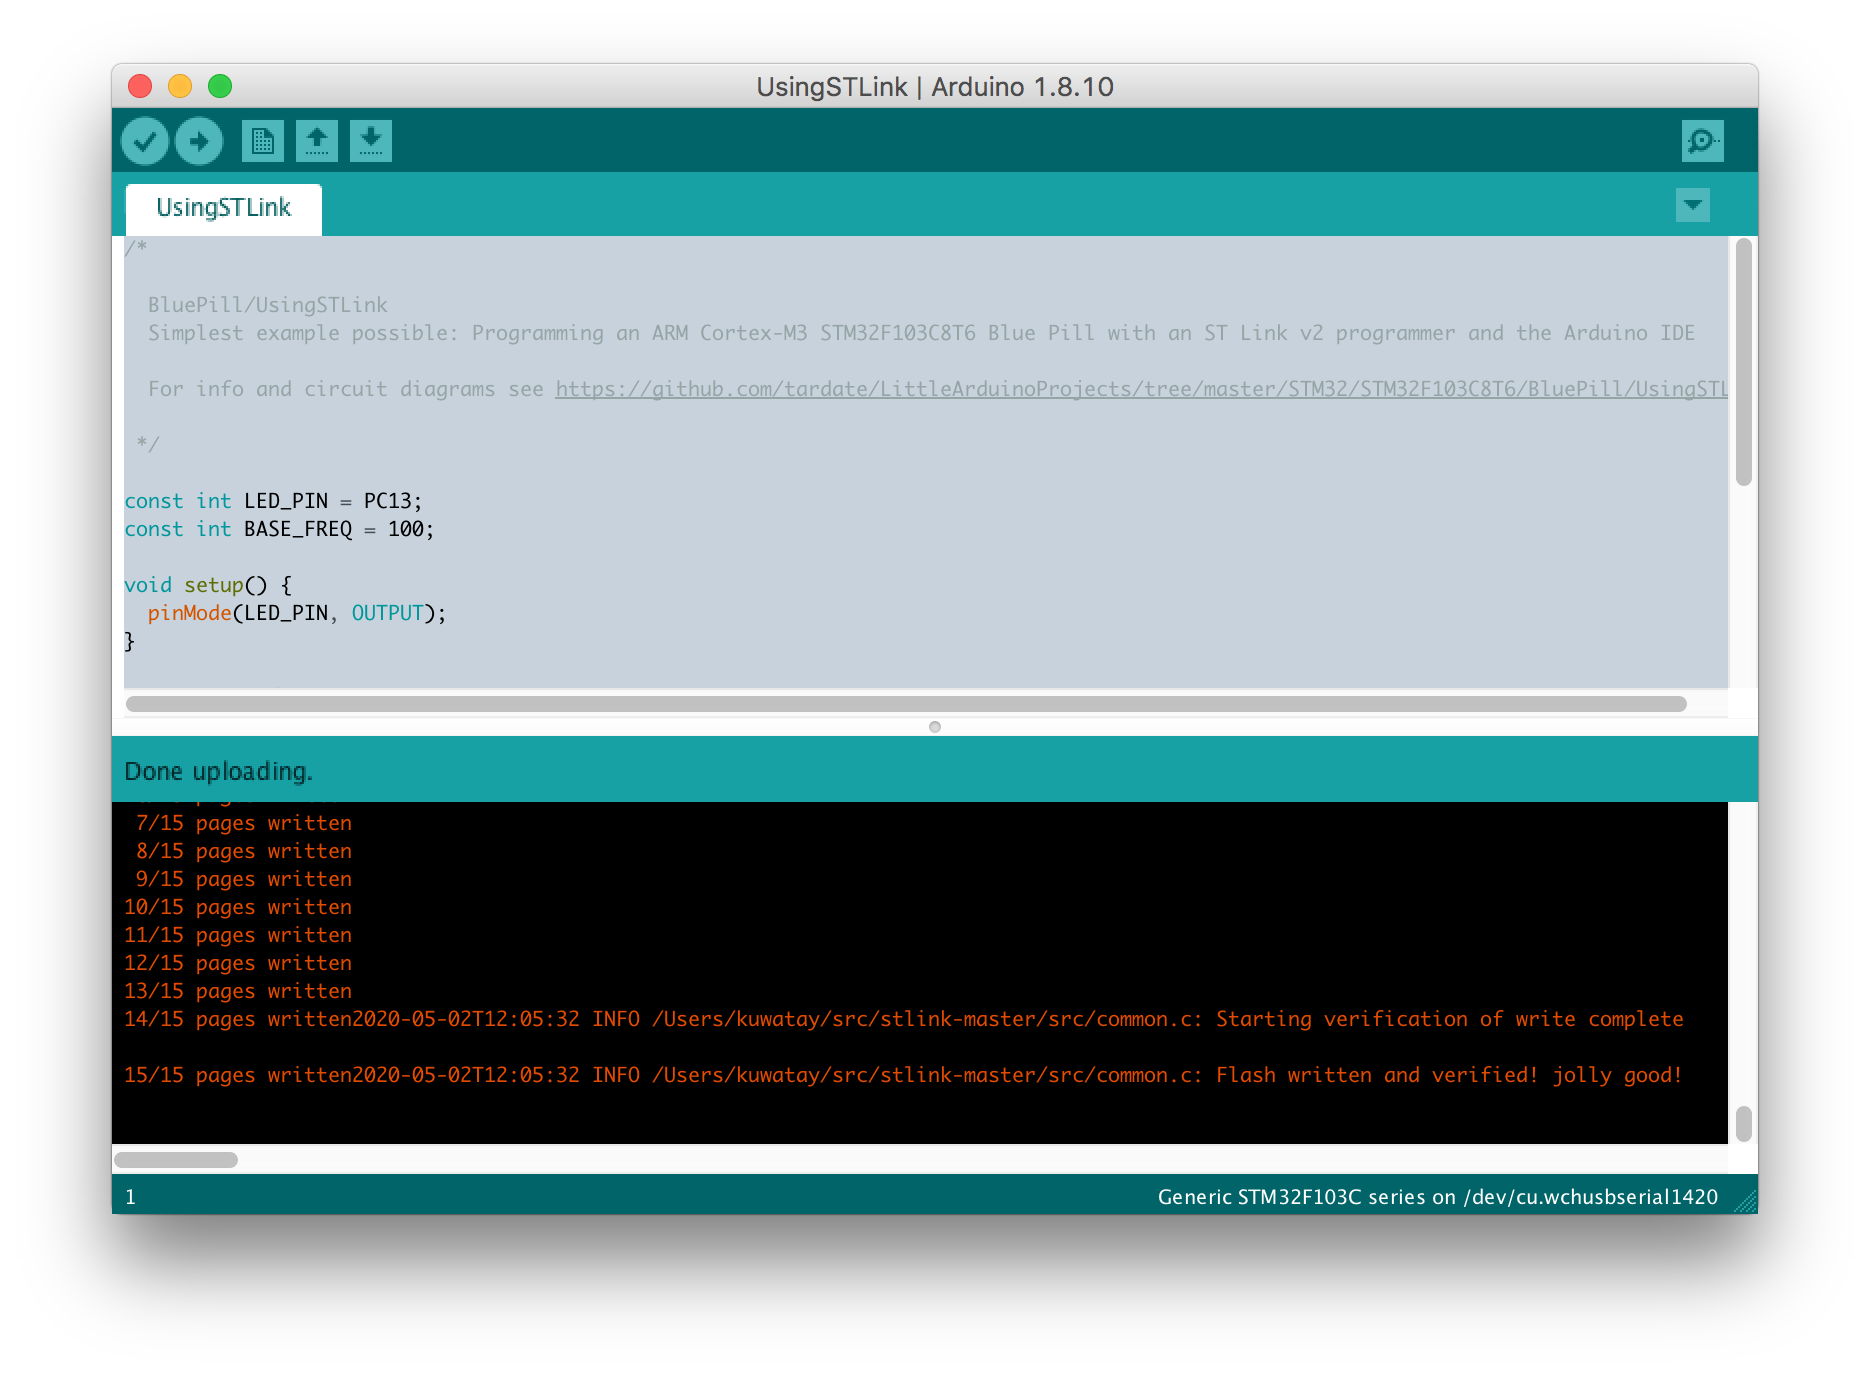Open the GitHub LittleArduinoProjects link in comment
The width and height of the screenshot is (1870, 1374).
tap(1141, 389)
